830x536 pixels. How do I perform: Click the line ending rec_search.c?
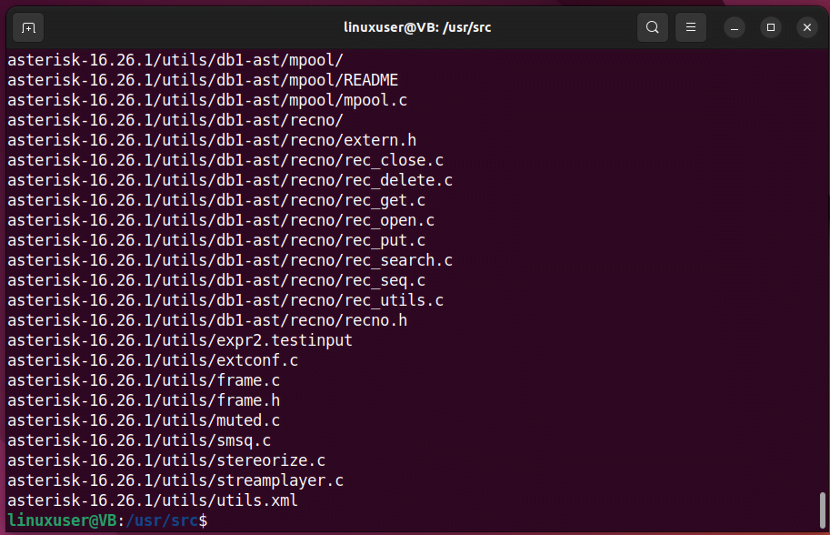coord(230,261)
